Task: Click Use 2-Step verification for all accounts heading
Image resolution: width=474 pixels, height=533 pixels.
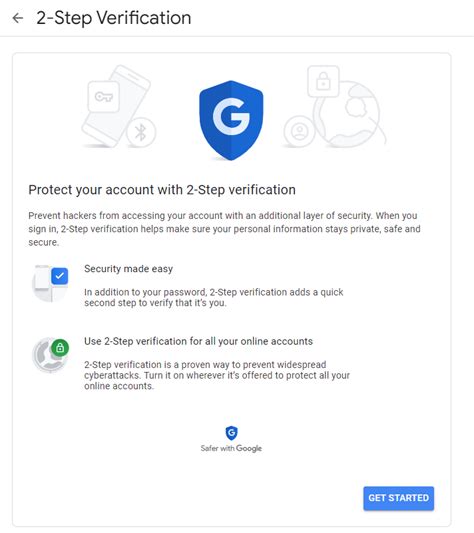Action: 198,341
